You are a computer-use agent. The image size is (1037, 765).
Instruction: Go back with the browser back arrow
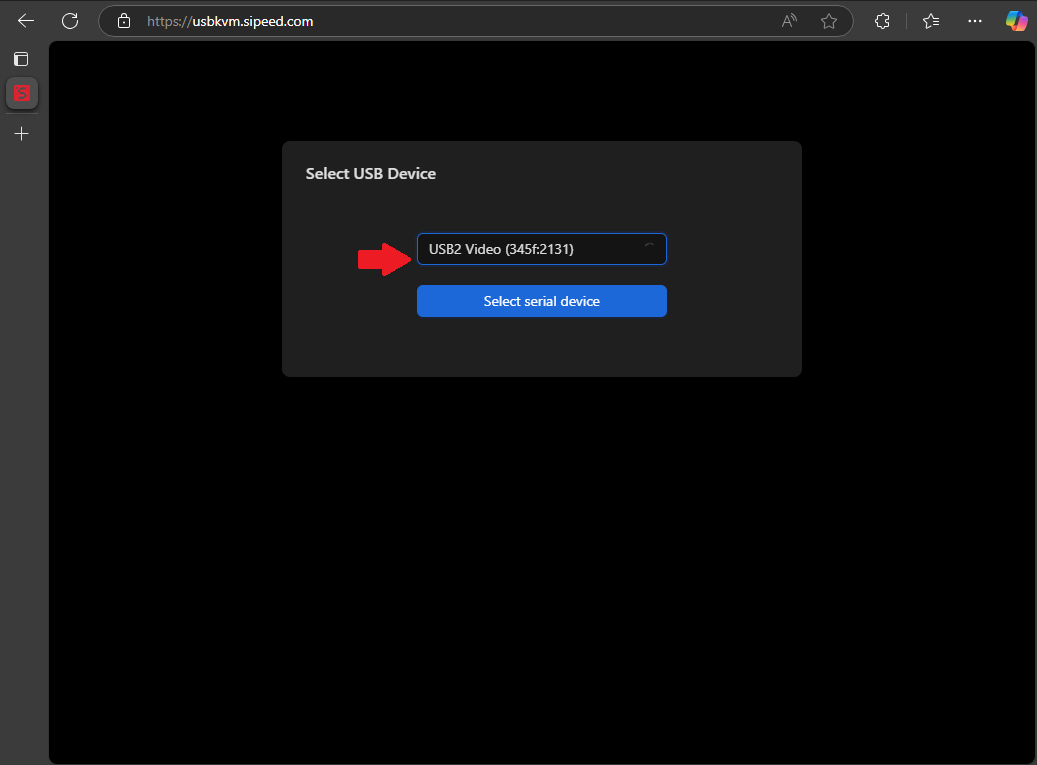click(26, 21)
